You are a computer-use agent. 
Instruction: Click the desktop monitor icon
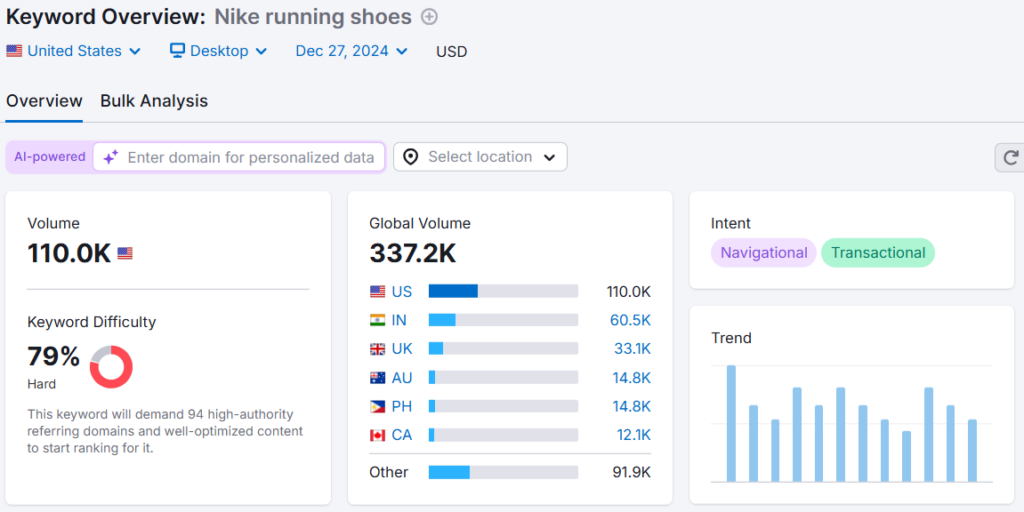coord(177,51)
